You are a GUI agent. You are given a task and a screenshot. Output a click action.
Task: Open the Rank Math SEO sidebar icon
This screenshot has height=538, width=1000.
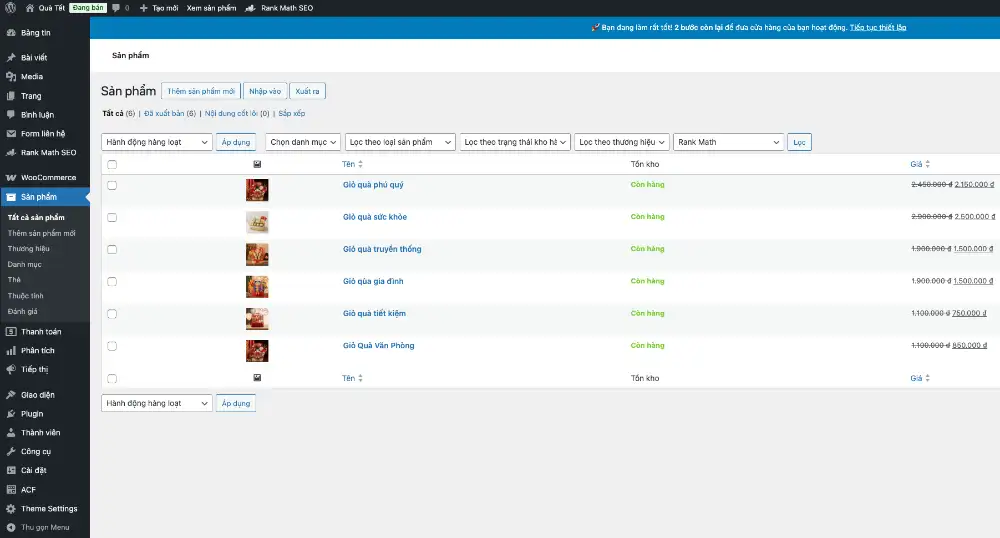point(11,152)
